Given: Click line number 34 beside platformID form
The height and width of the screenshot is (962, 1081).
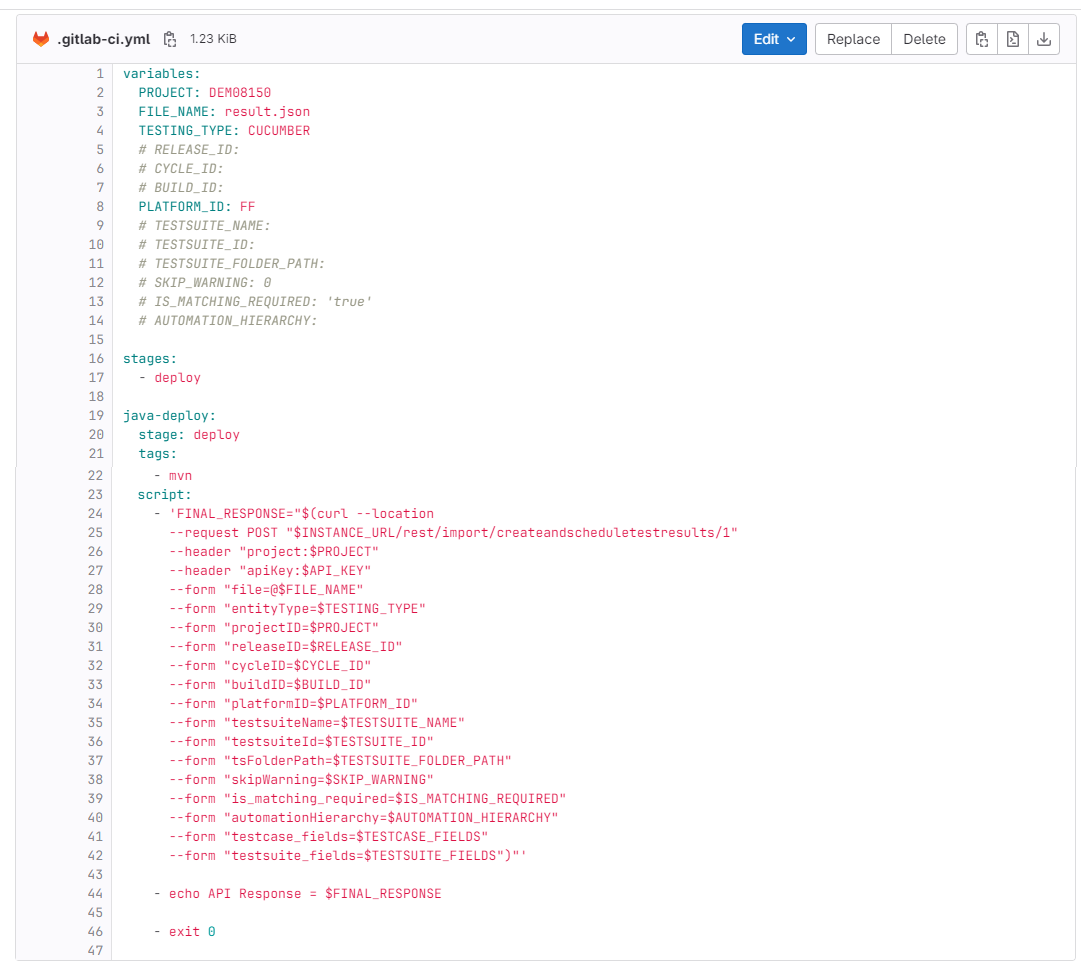Looking at the screenshot, I should (x=96, y=703).
